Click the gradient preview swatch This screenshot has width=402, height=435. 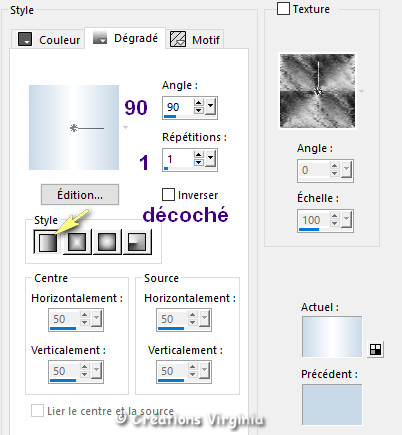click(74, 127)
